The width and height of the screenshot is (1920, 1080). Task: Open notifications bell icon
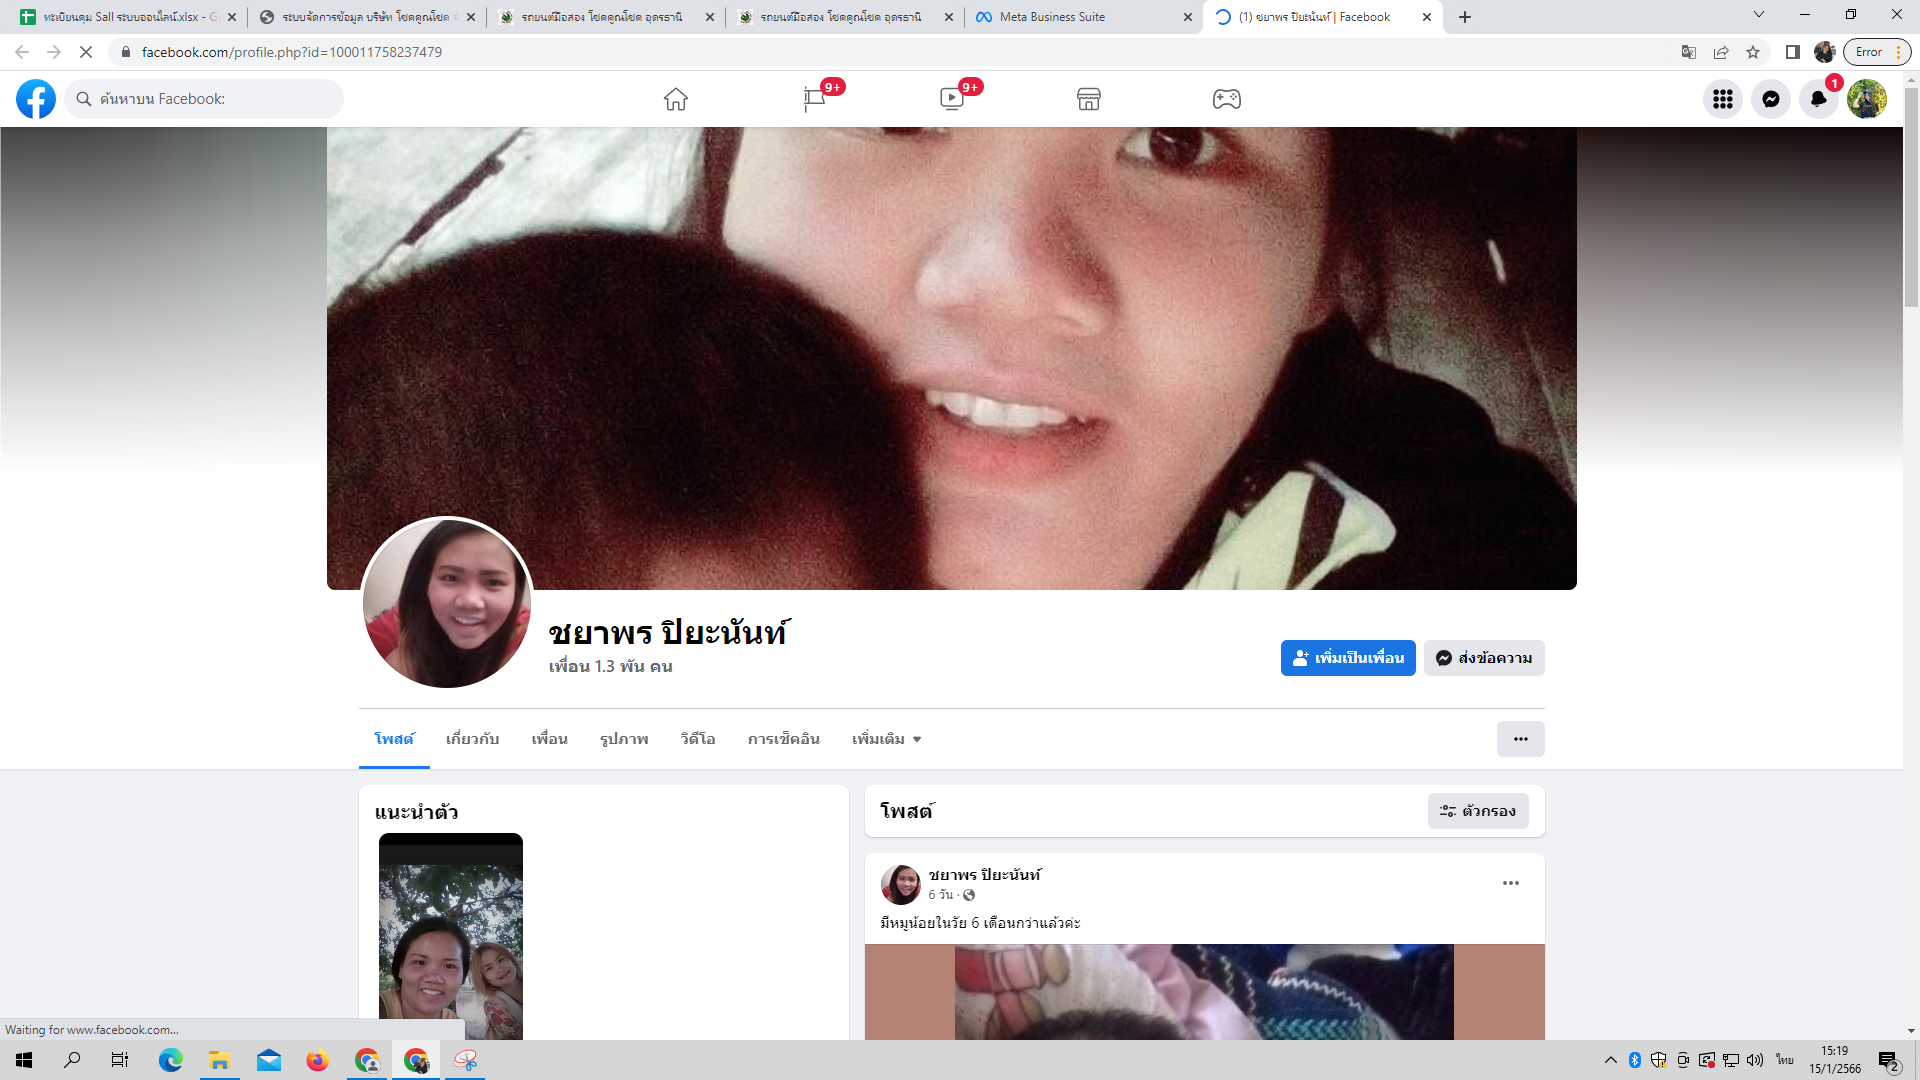coord(1818,99)
